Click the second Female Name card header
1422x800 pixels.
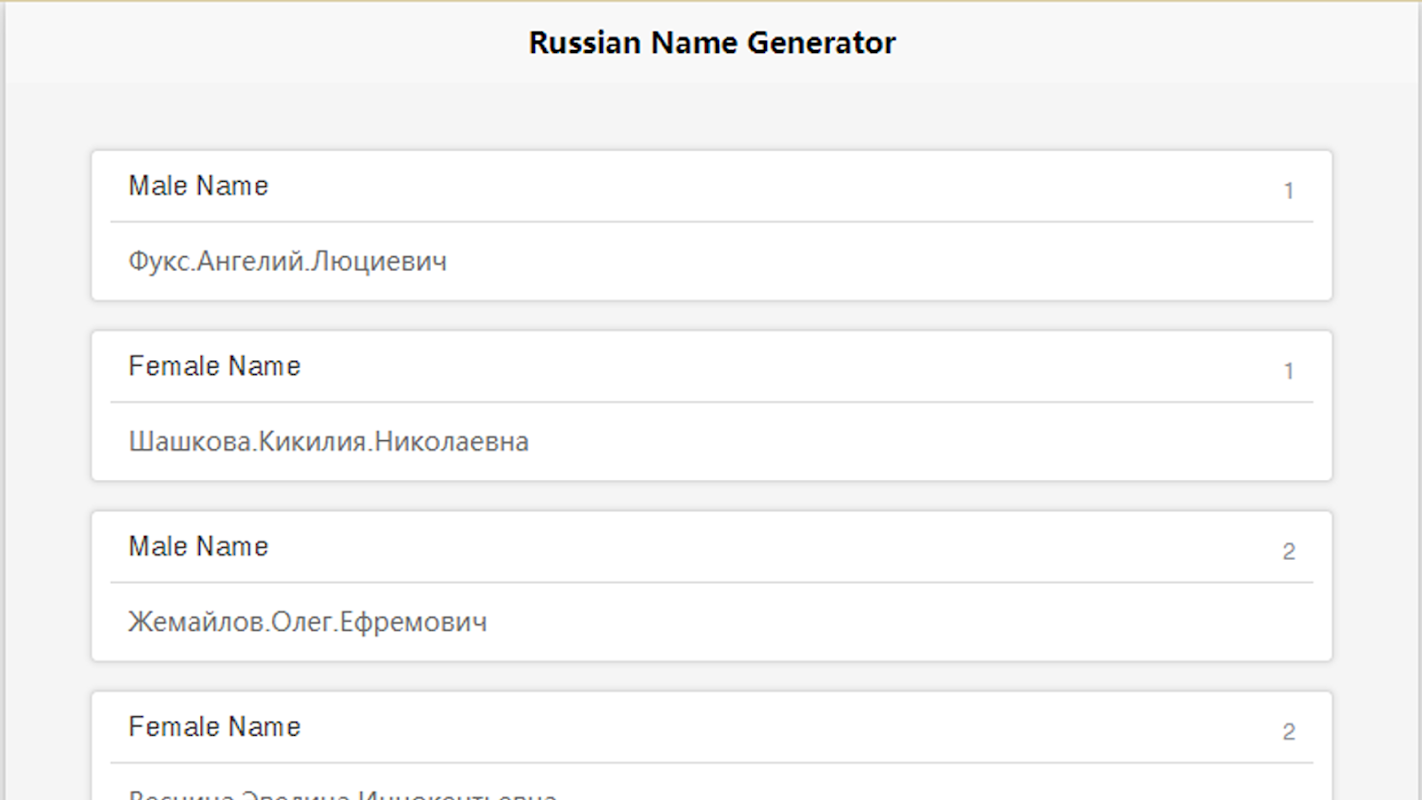(214, 727)
